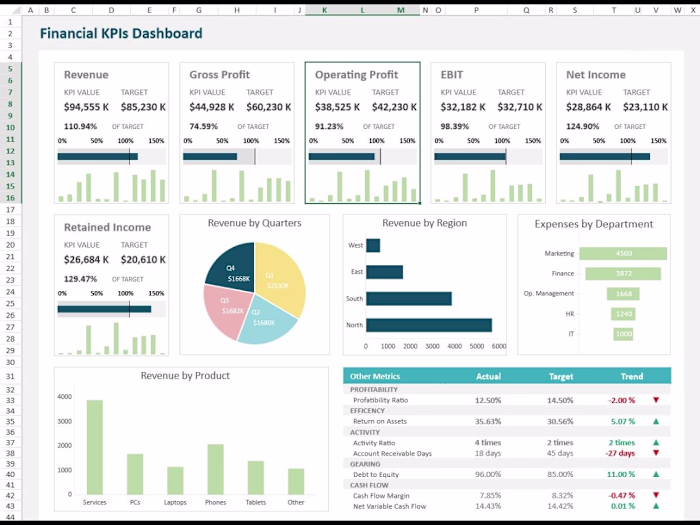
Task: Click Net Income value $28,864 K
Action: (x=588, y=107)
